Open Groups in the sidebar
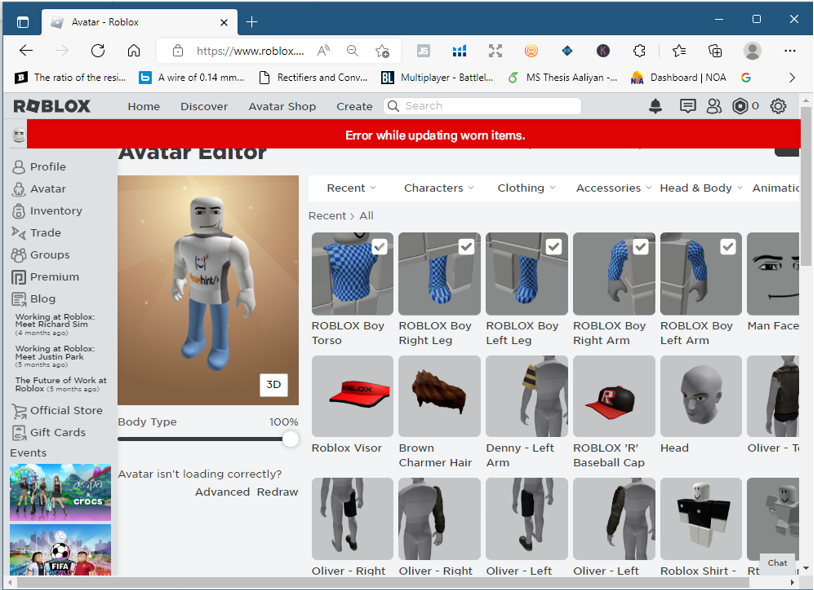 40,255
